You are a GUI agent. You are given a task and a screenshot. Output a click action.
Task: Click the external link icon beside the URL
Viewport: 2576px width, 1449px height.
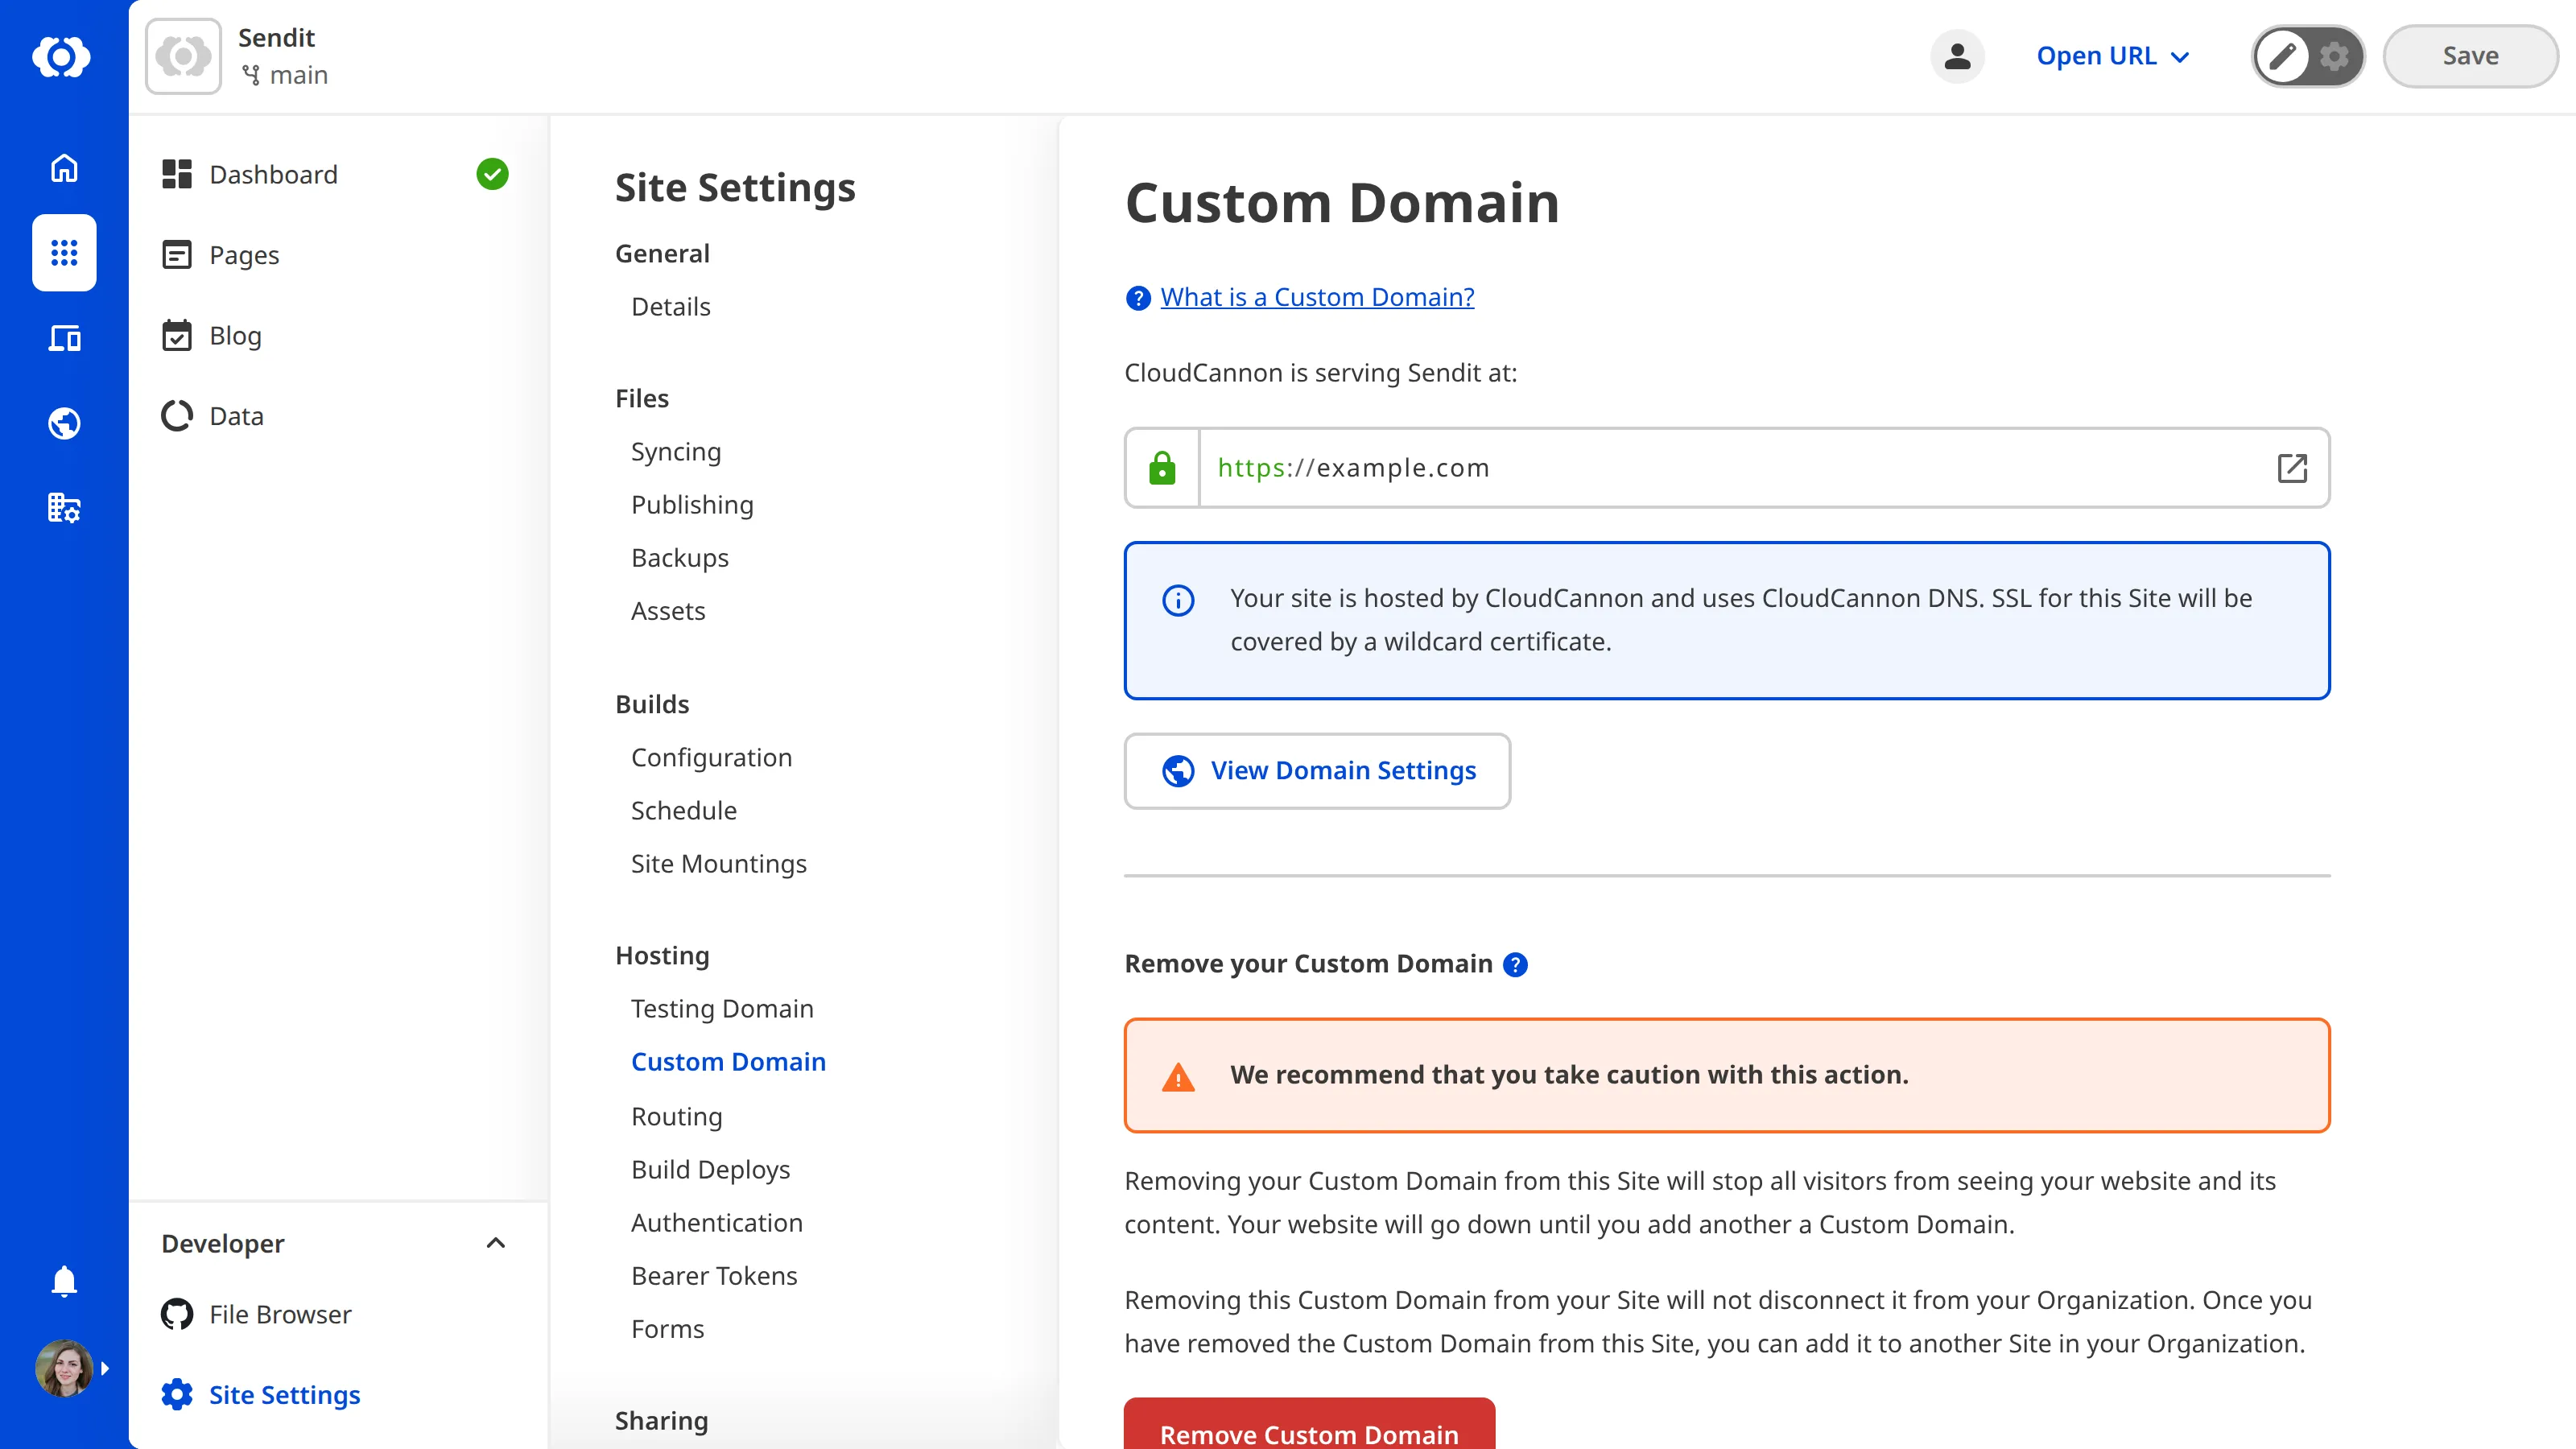tap(2293, 467)
